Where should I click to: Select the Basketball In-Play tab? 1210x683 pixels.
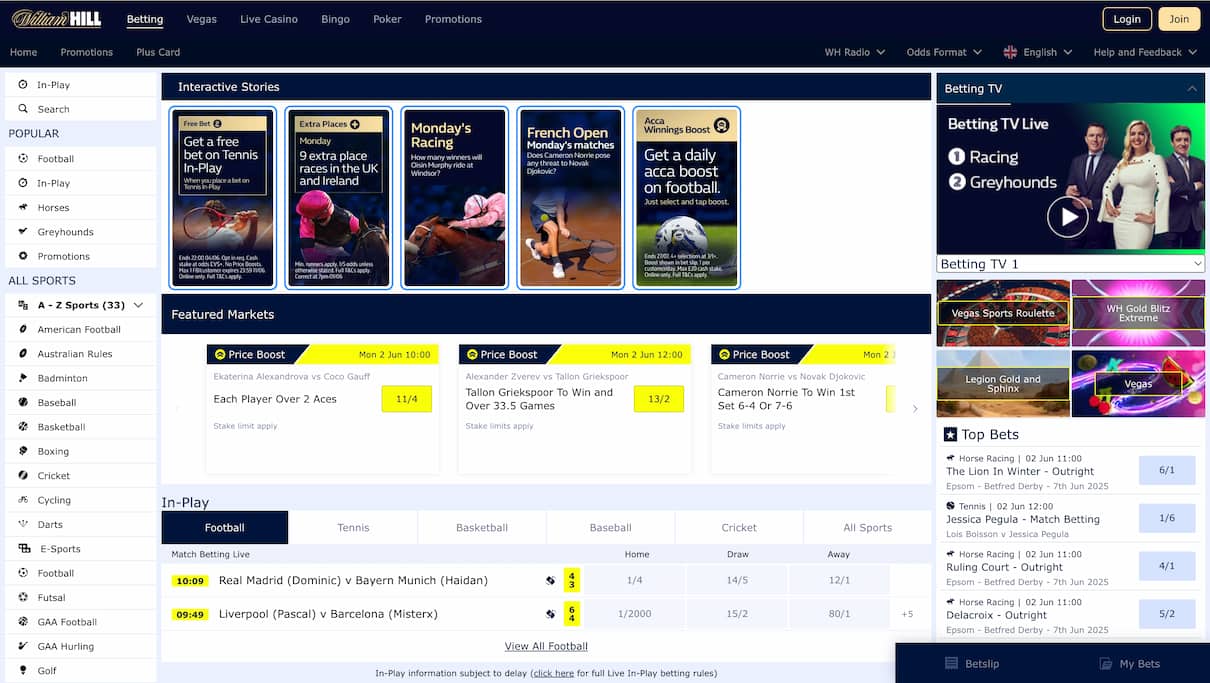[482, 527]
